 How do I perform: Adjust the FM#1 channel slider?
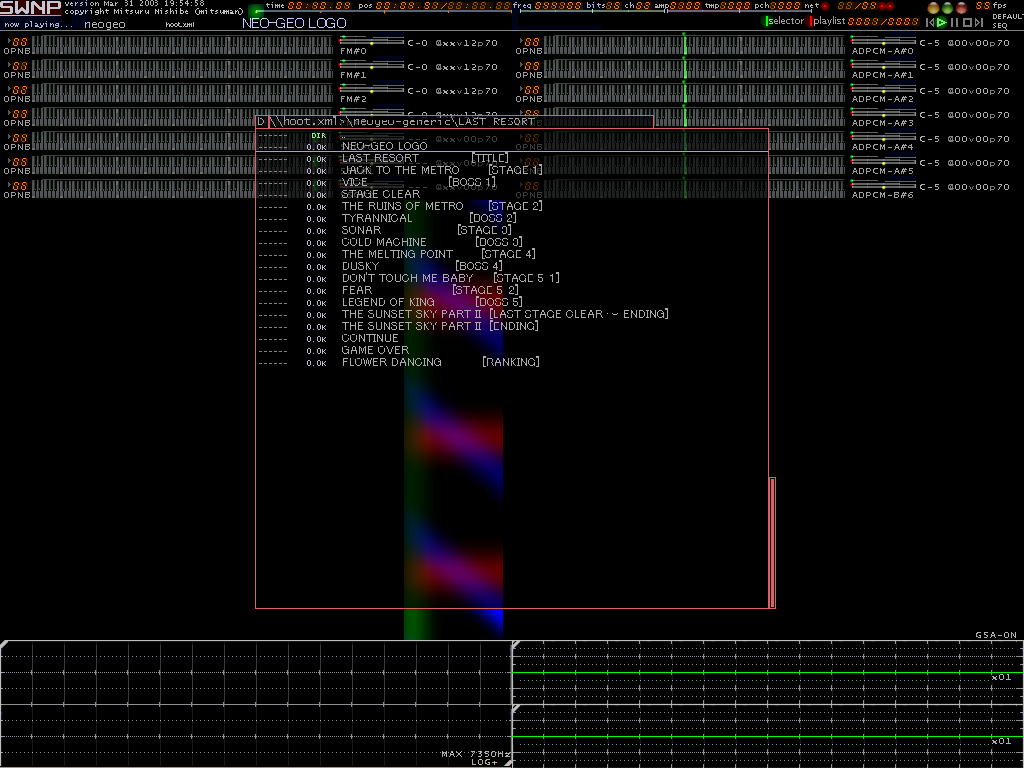372,66
